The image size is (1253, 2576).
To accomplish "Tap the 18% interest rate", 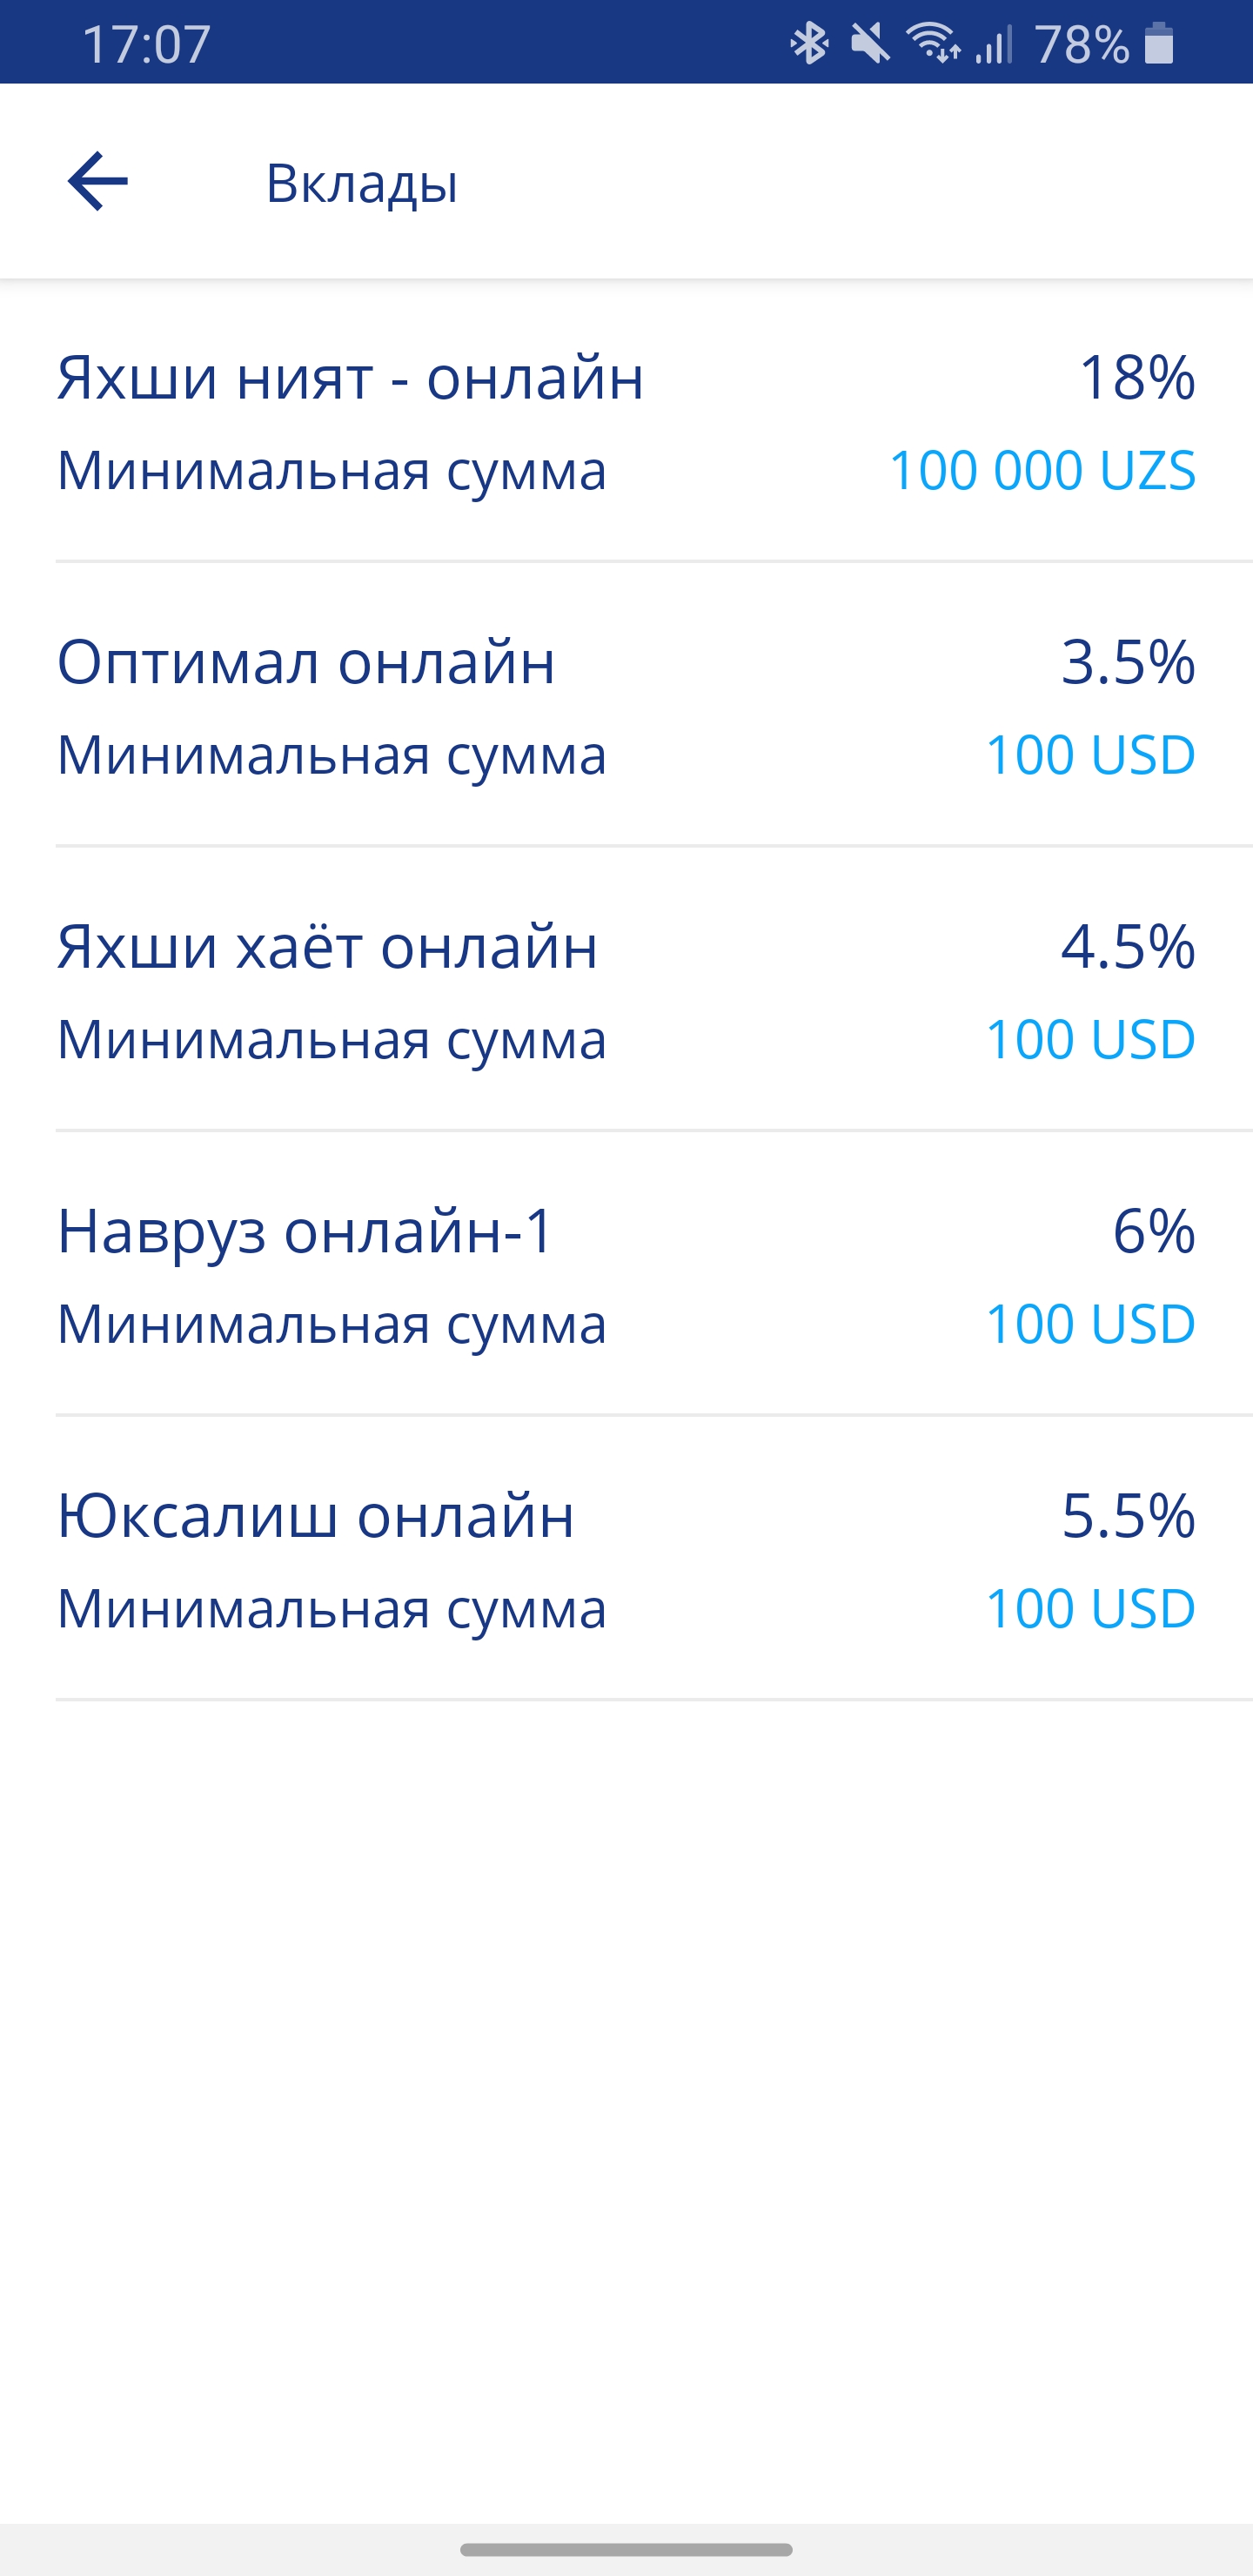I will (x=1136, y=378).
